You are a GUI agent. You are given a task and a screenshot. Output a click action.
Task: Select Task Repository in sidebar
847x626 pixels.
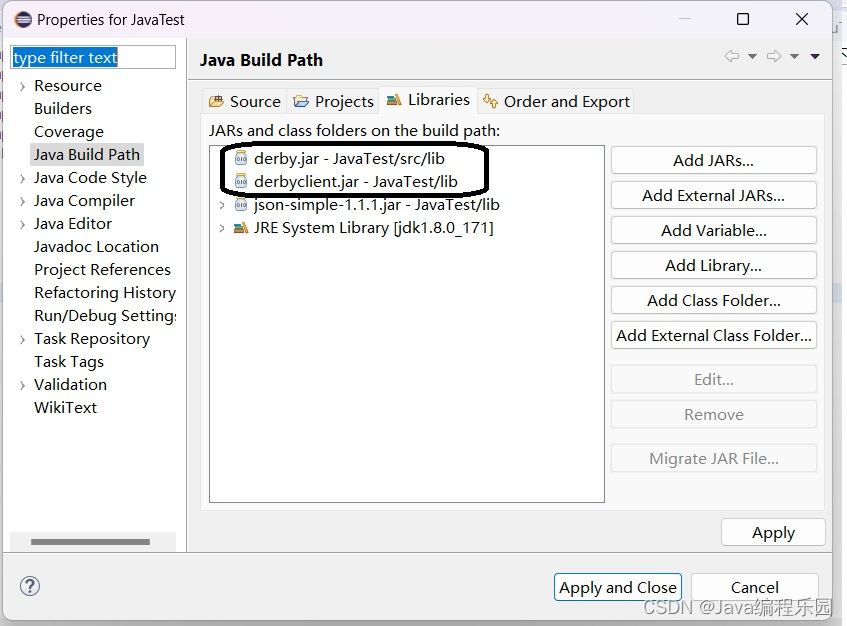click(92, 339)
